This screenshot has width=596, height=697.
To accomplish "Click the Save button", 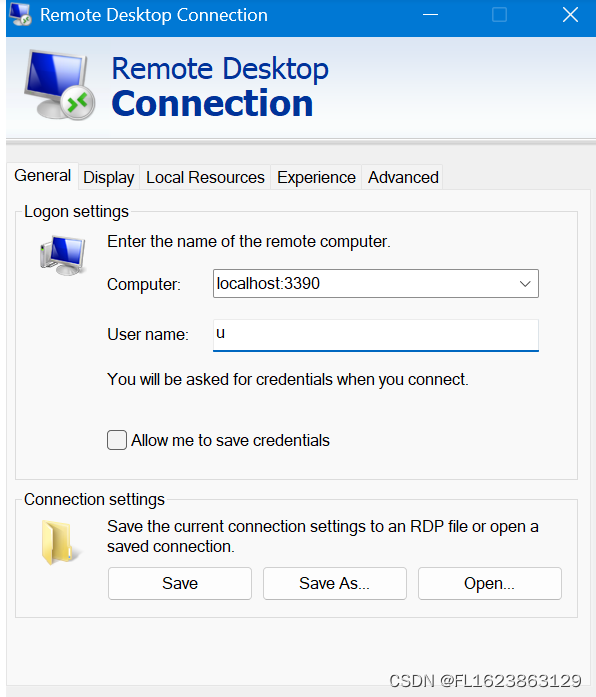I will [x=180, y=583].
